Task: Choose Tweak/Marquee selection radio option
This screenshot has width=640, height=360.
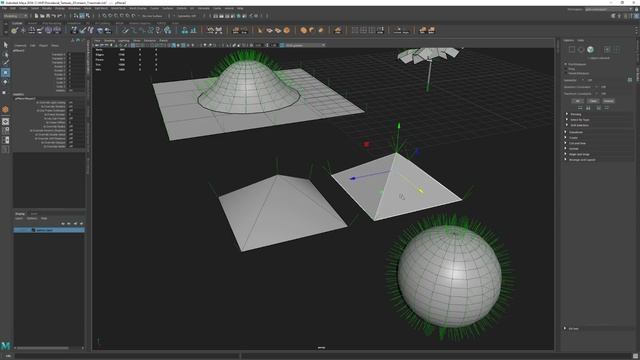Action: pyautogui.click(x=577, y=73)
